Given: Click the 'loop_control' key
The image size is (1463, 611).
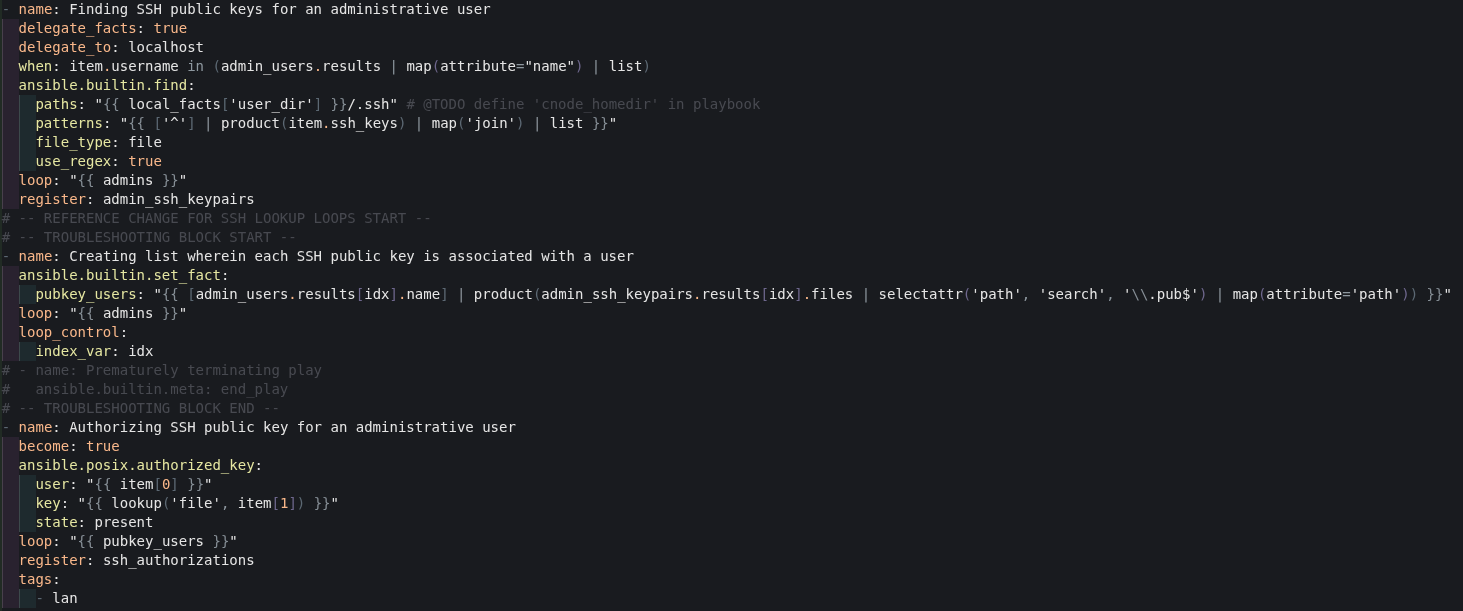Looking at the screenshot, I should 69,332.
